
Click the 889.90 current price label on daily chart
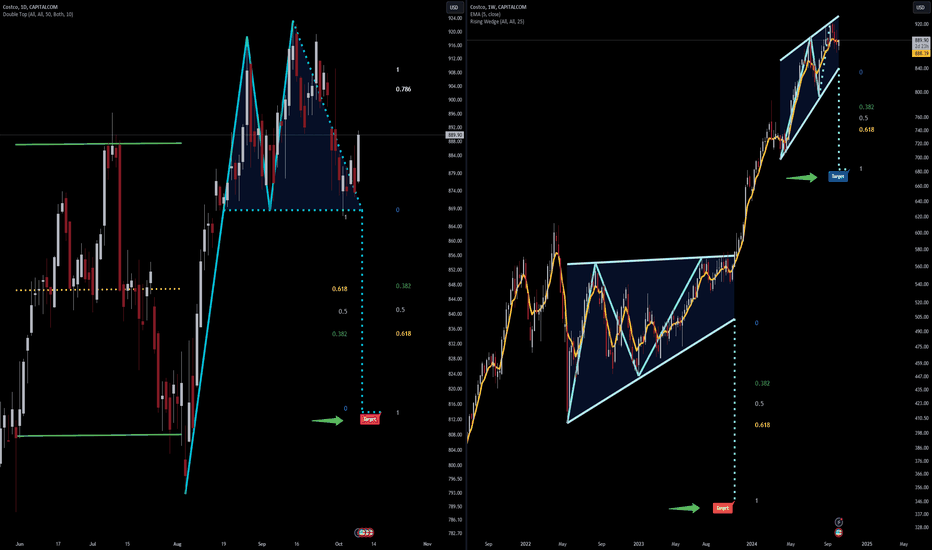pyautogui.click(x=455, y=135)
